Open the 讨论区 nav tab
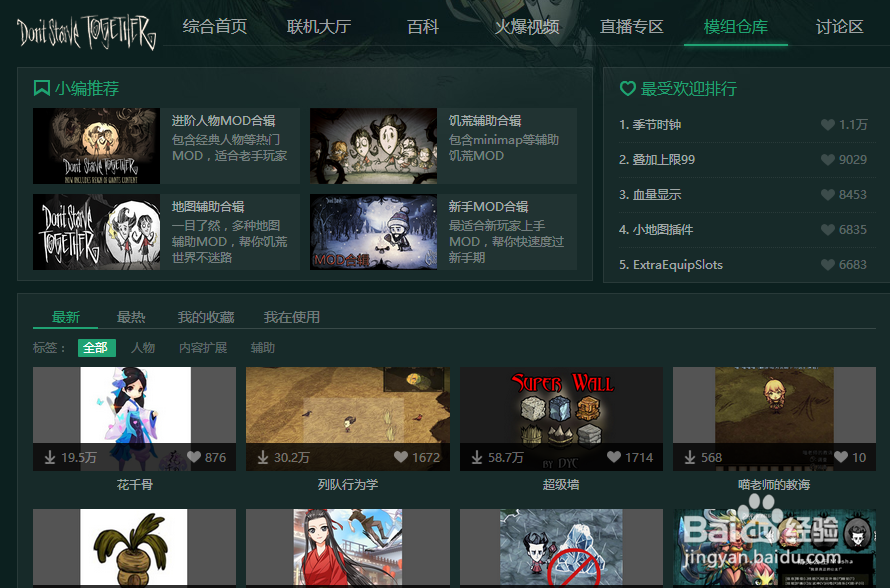 pos(839,27)
